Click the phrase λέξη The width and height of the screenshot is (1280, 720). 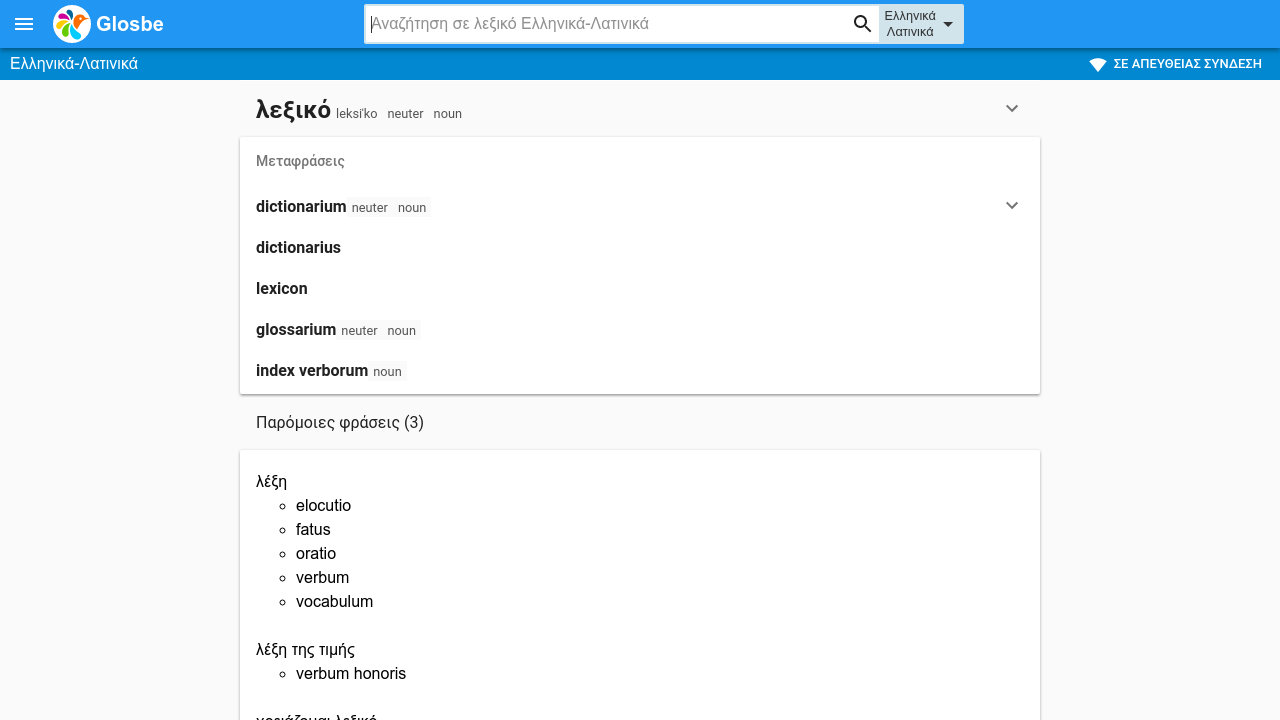point(272,482)
